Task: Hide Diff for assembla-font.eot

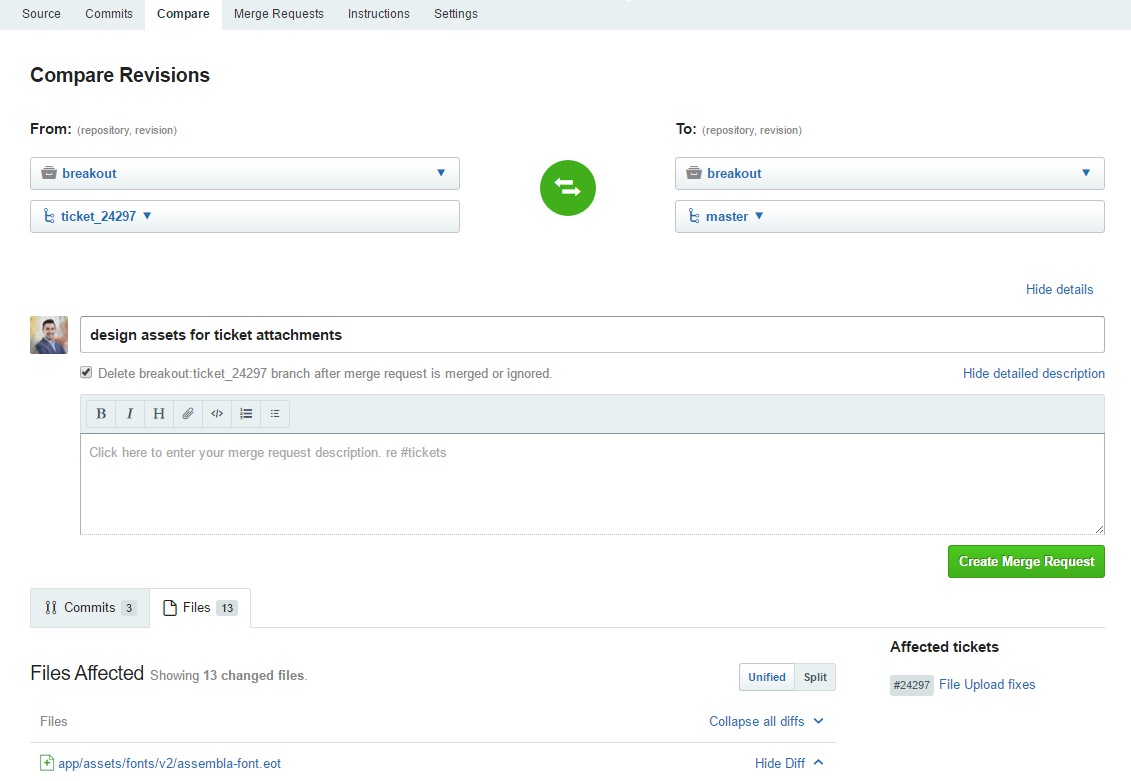Action: (789, 763)
